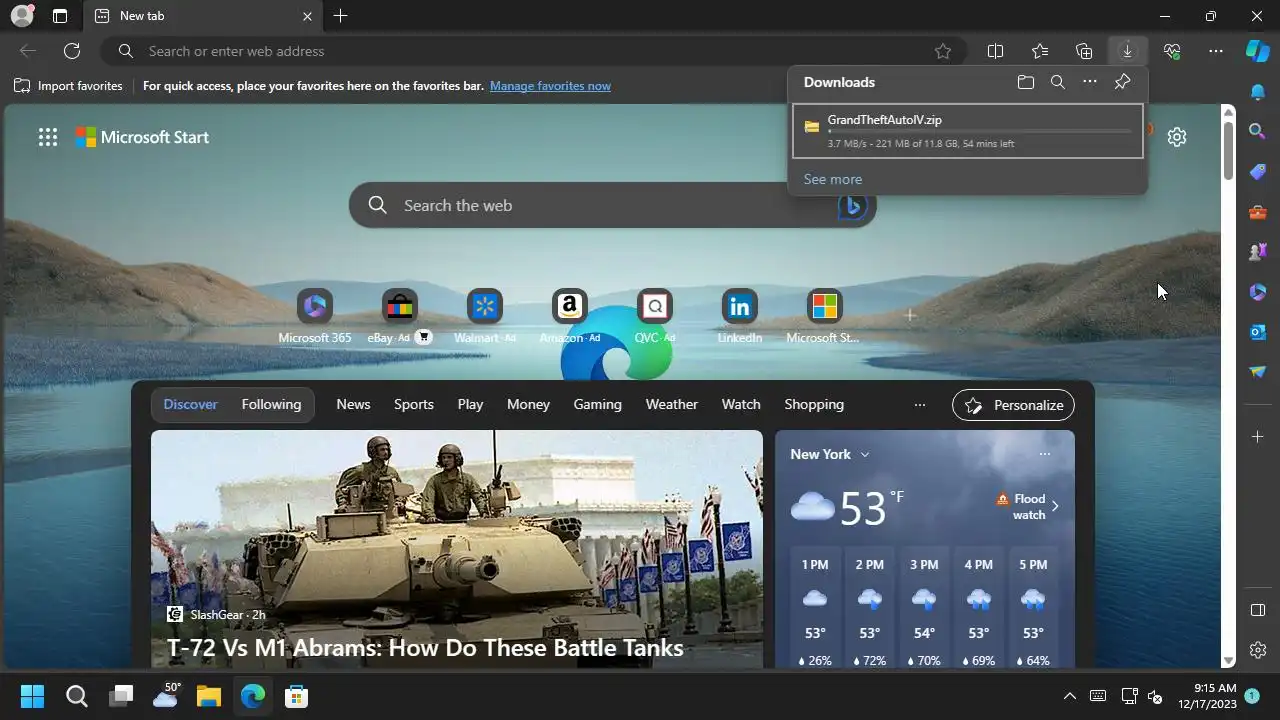Screen dimensions: 1280x720
Task: Open the Shopping feed tab
Action: tap(814, 404)
